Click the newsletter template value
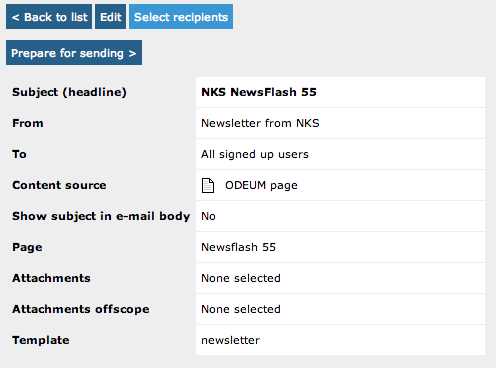This screenshot has height=368, width=496. click(231, 340)
